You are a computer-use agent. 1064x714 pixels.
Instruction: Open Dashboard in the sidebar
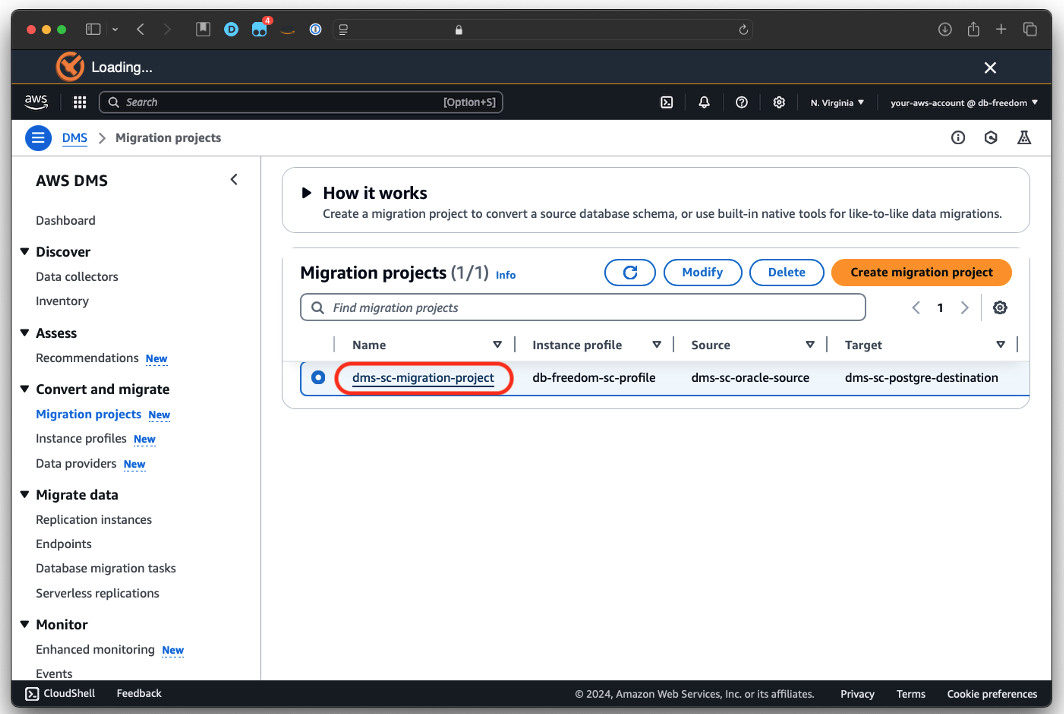point(65,221)
